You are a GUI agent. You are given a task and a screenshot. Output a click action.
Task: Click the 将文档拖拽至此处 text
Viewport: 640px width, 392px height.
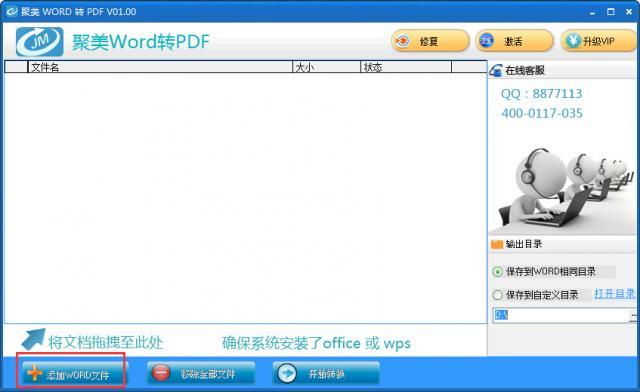tap(106, 342)
